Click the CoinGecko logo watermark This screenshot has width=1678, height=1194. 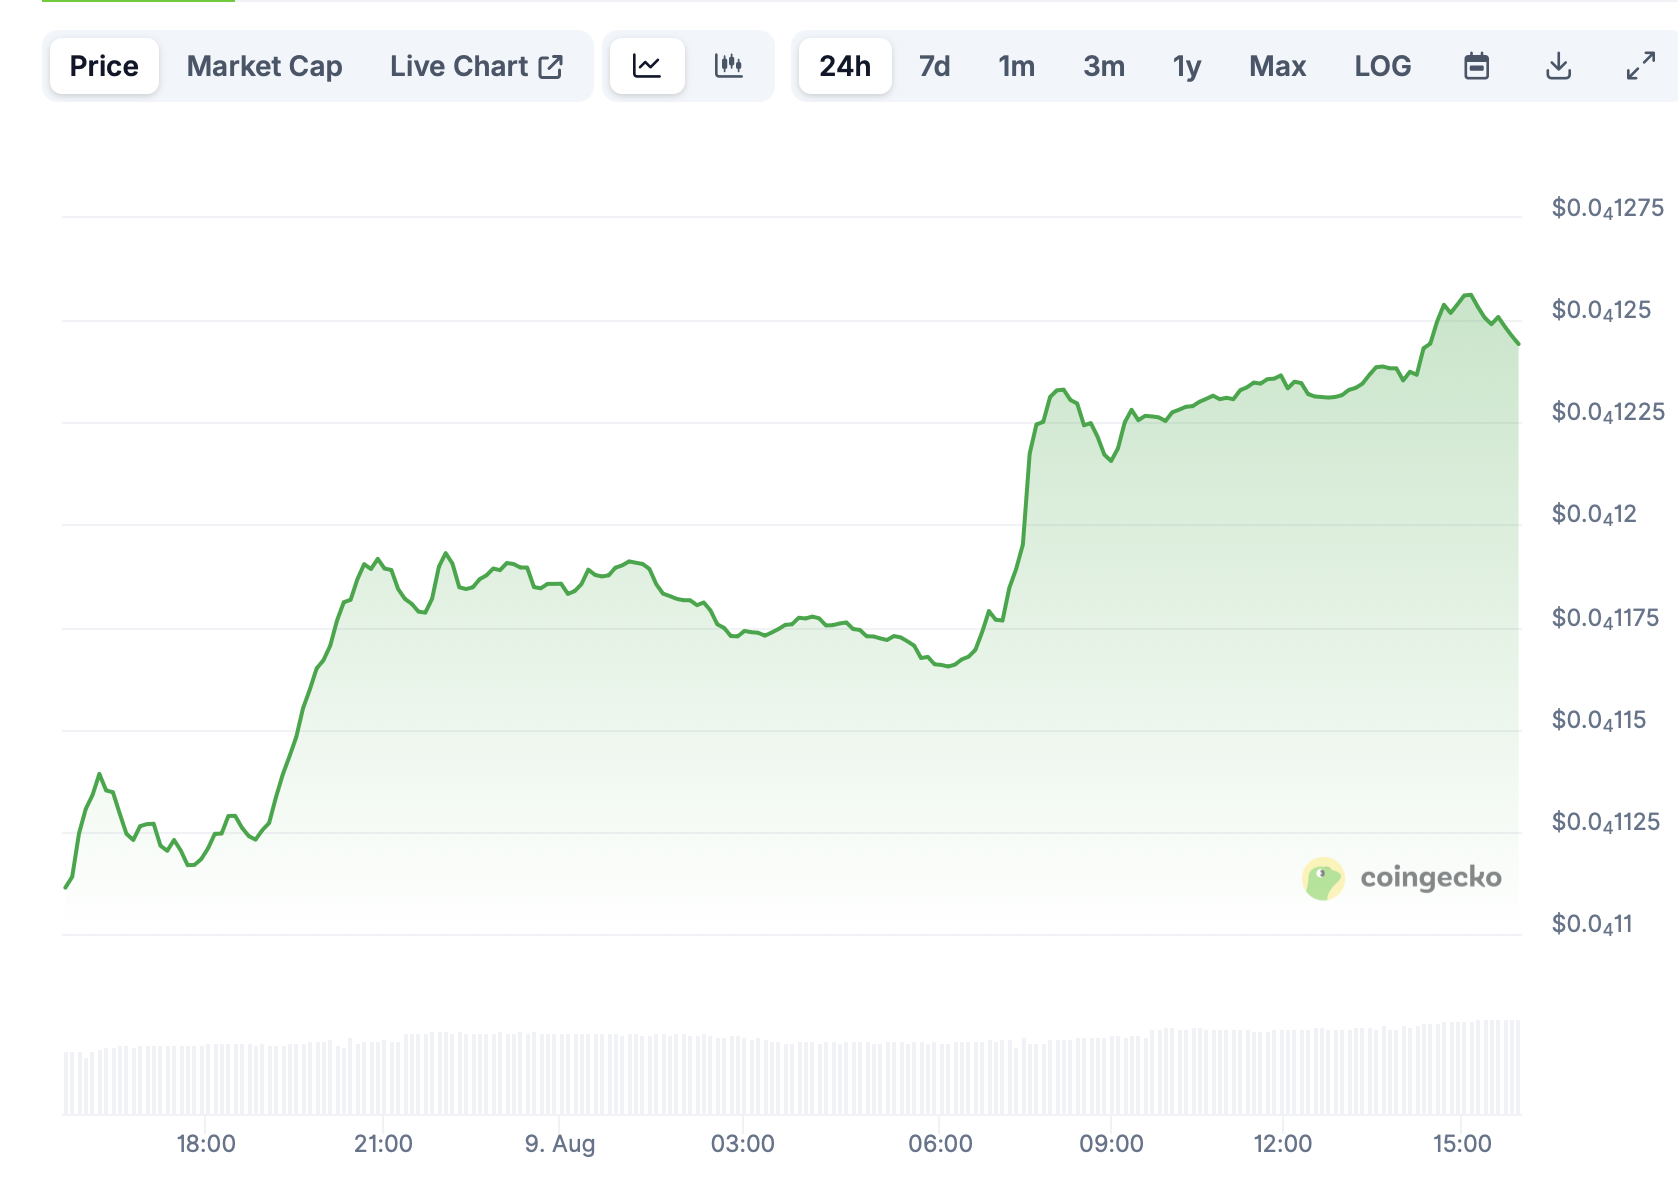pyautogui.click(x=1402, y=878)
